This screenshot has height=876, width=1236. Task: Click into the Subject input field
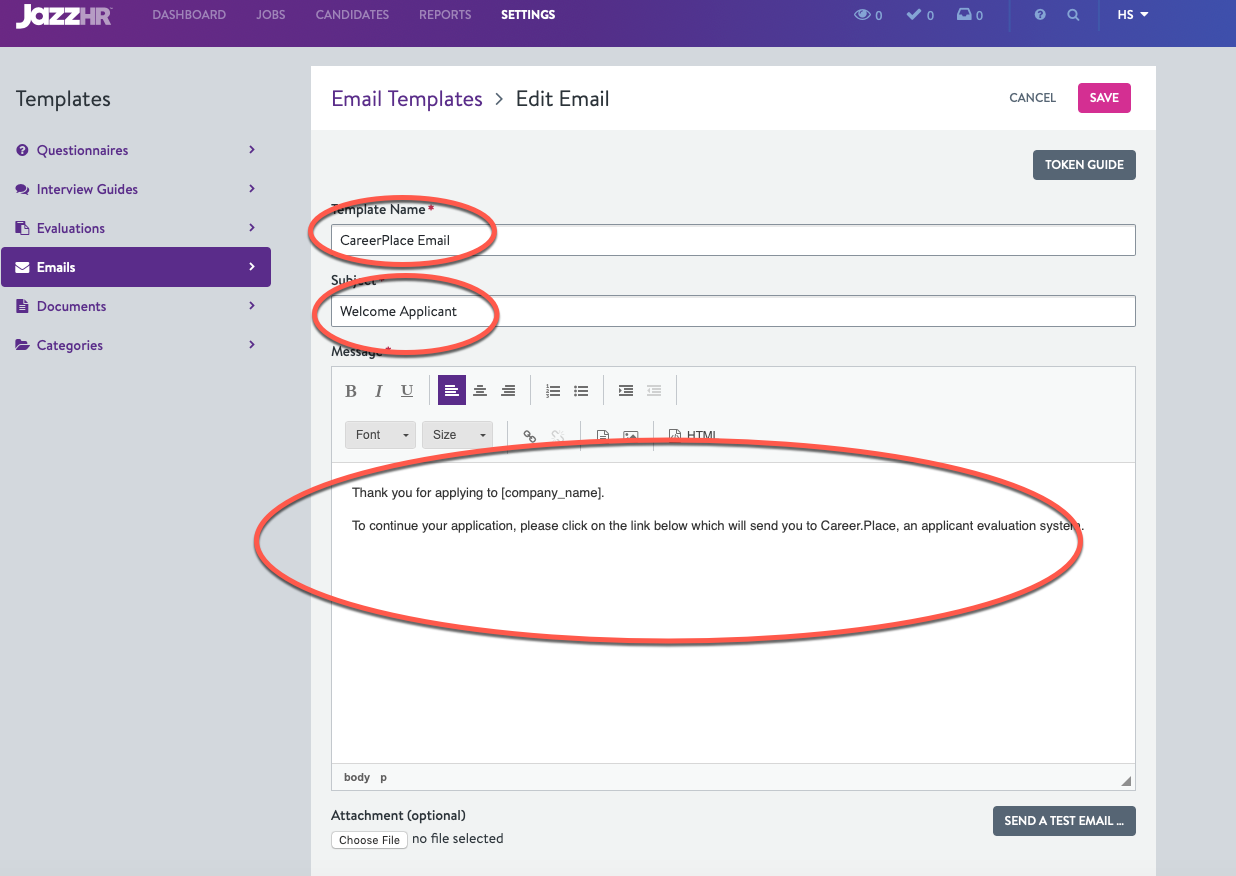733,311
